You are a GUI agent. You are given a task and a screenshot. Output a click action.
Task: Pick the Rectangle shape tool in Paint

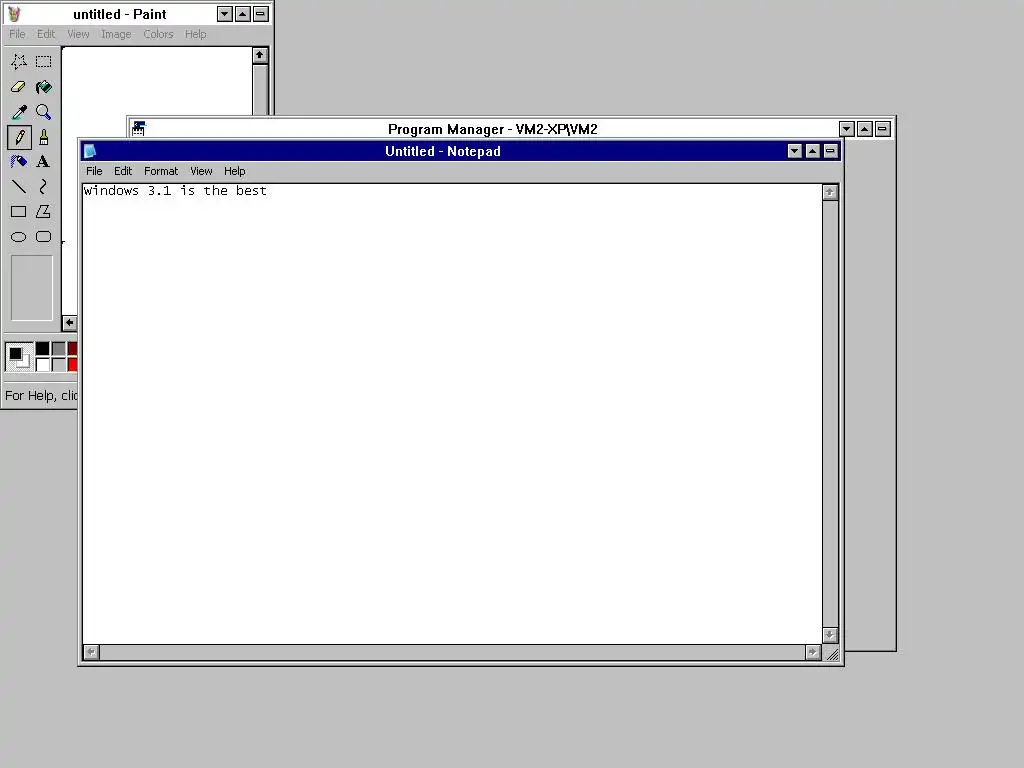(x=18, y=212)
